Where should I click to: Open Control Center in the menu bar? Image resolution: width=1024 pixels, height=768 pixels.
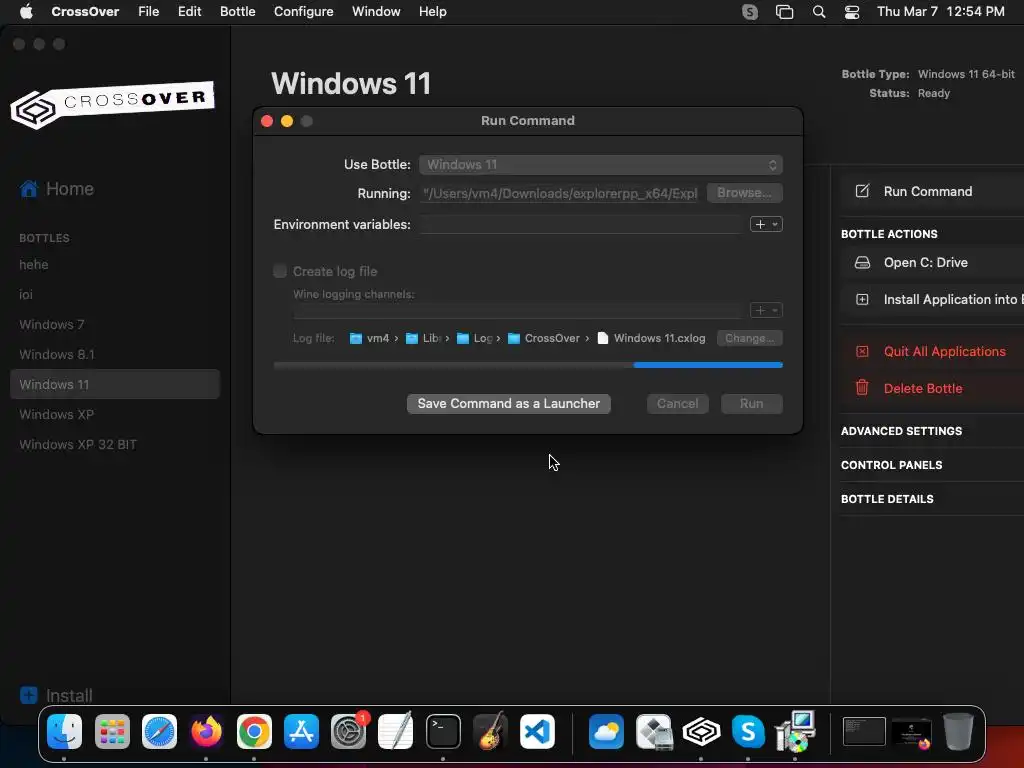coord(852,12)
